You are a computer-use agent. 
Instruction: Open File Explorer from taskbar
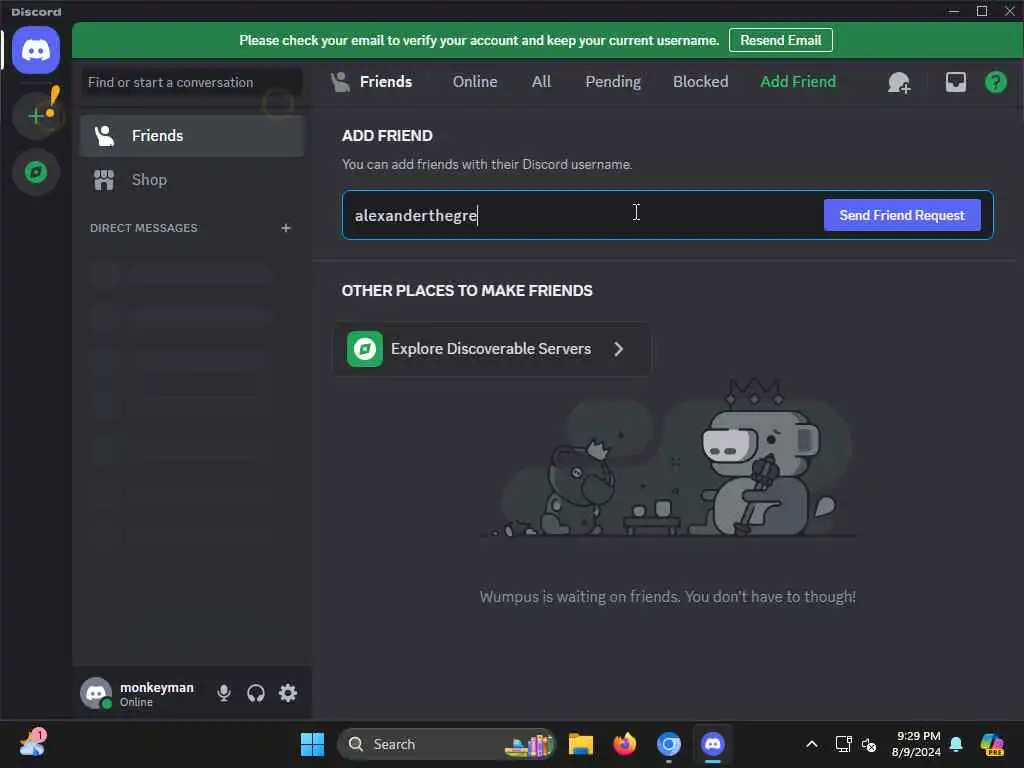[x=580, y=744]
